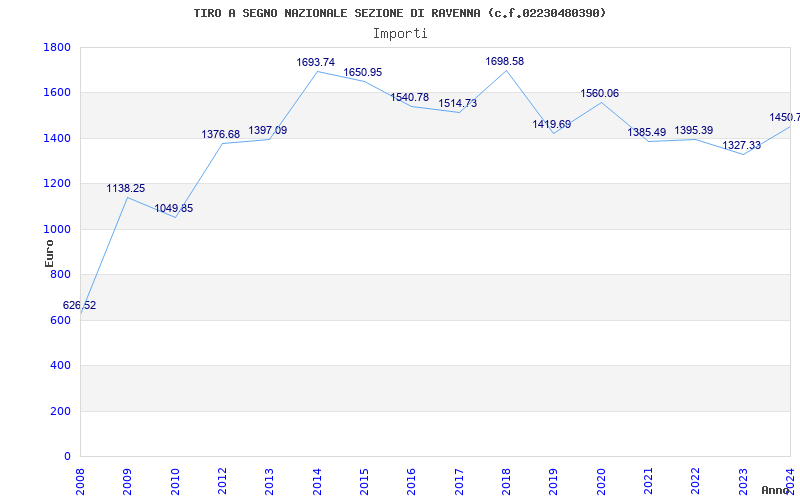Select data label 1397.09
This screenshot has height=500, width=800.
(x=268, y=130)
